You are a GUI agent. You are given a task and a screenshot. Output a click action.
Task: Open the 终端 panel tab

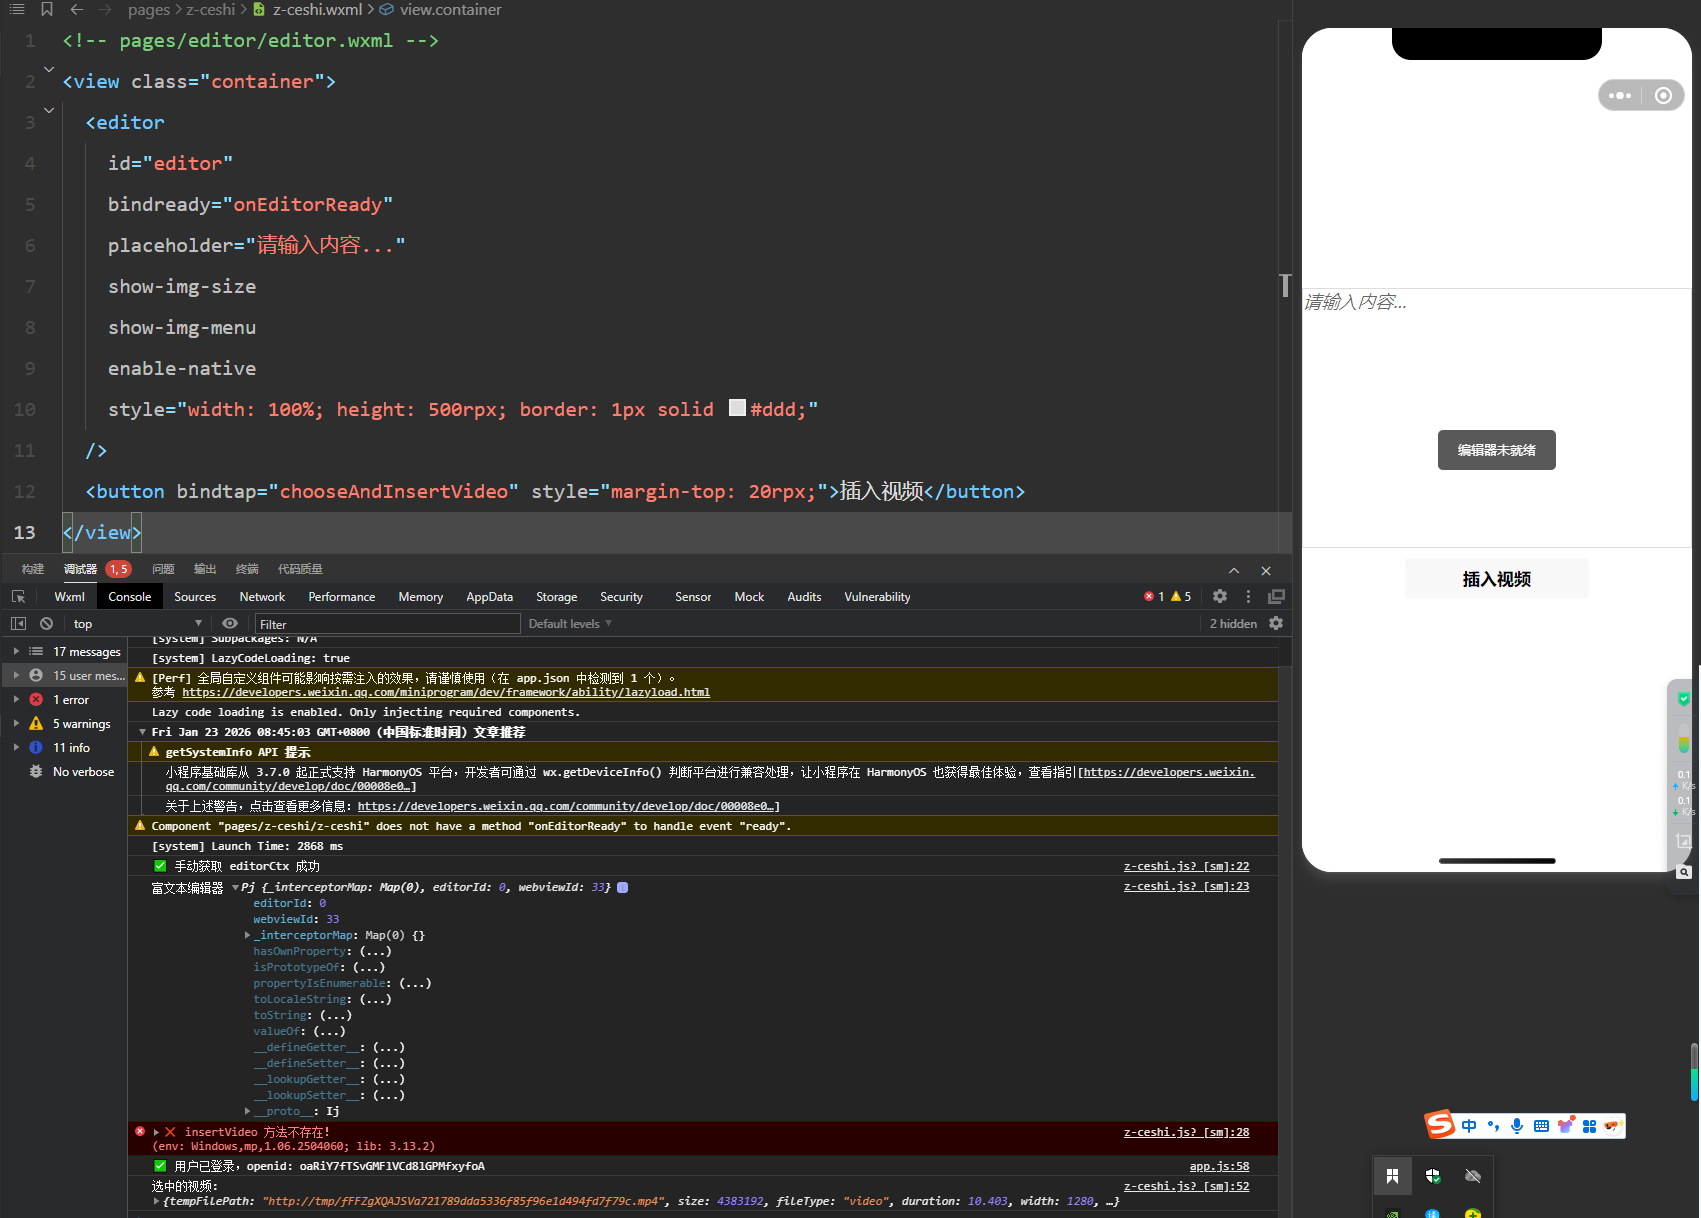coord(247,569)
